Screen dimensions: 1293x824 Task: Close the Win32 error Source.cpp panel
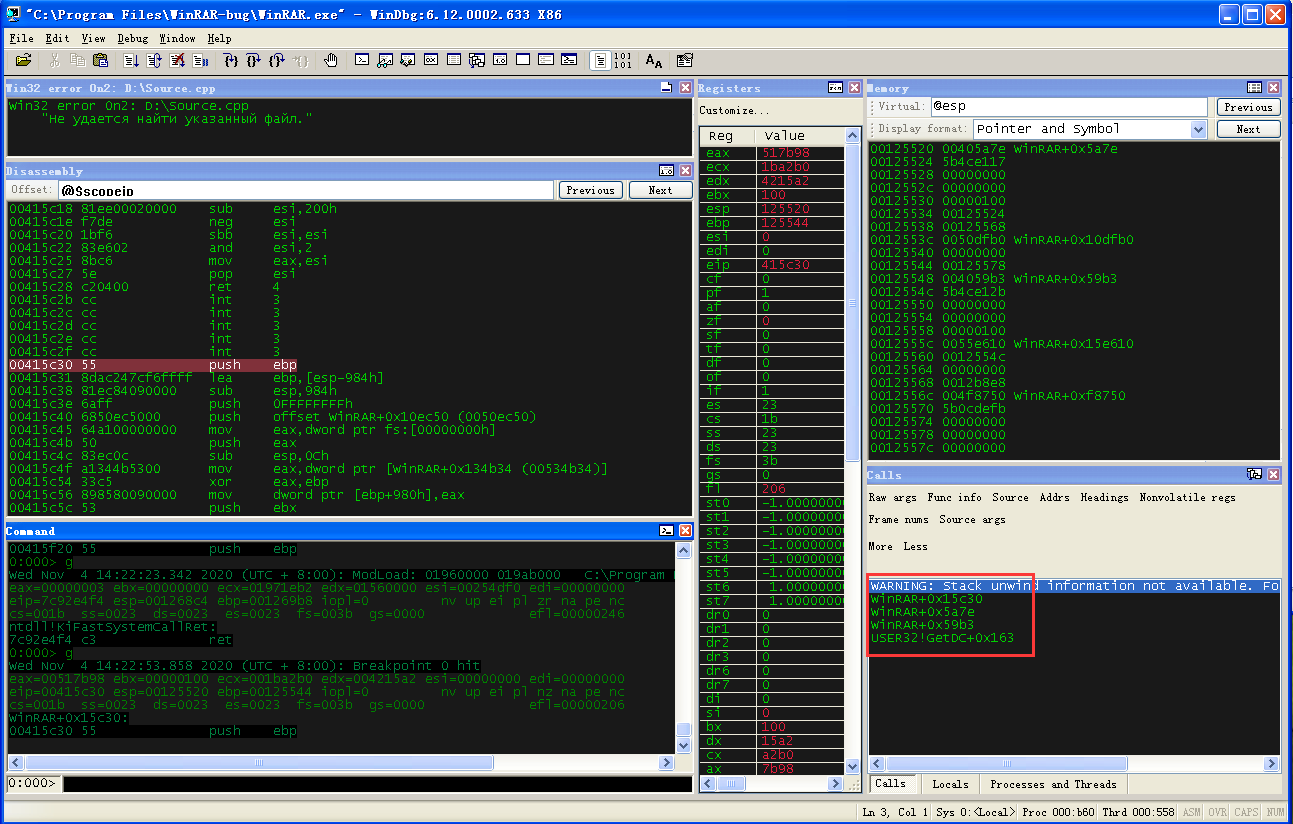[x=685, y=88]
